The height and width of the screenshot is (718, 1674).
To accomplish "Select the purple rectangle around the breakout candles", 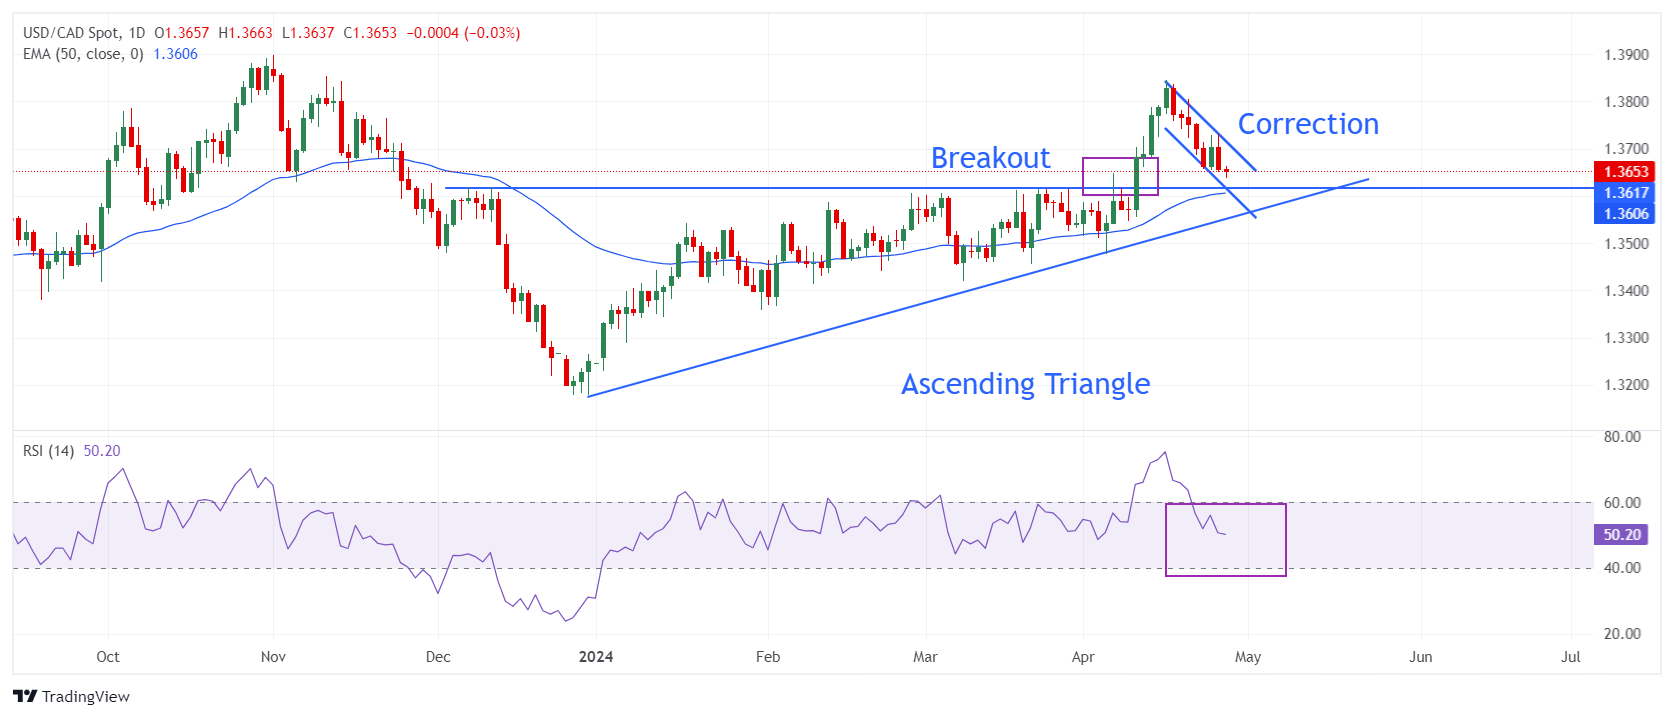I will tap(1120, 158).
